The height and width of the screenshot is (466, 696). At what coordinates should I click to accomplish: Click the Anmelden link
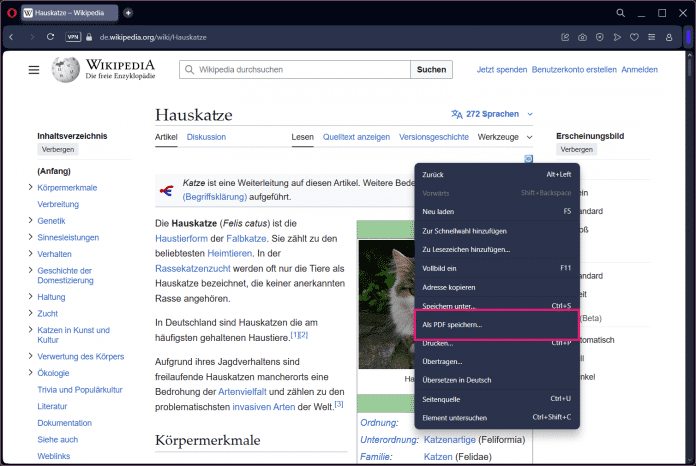coord(639,70)
